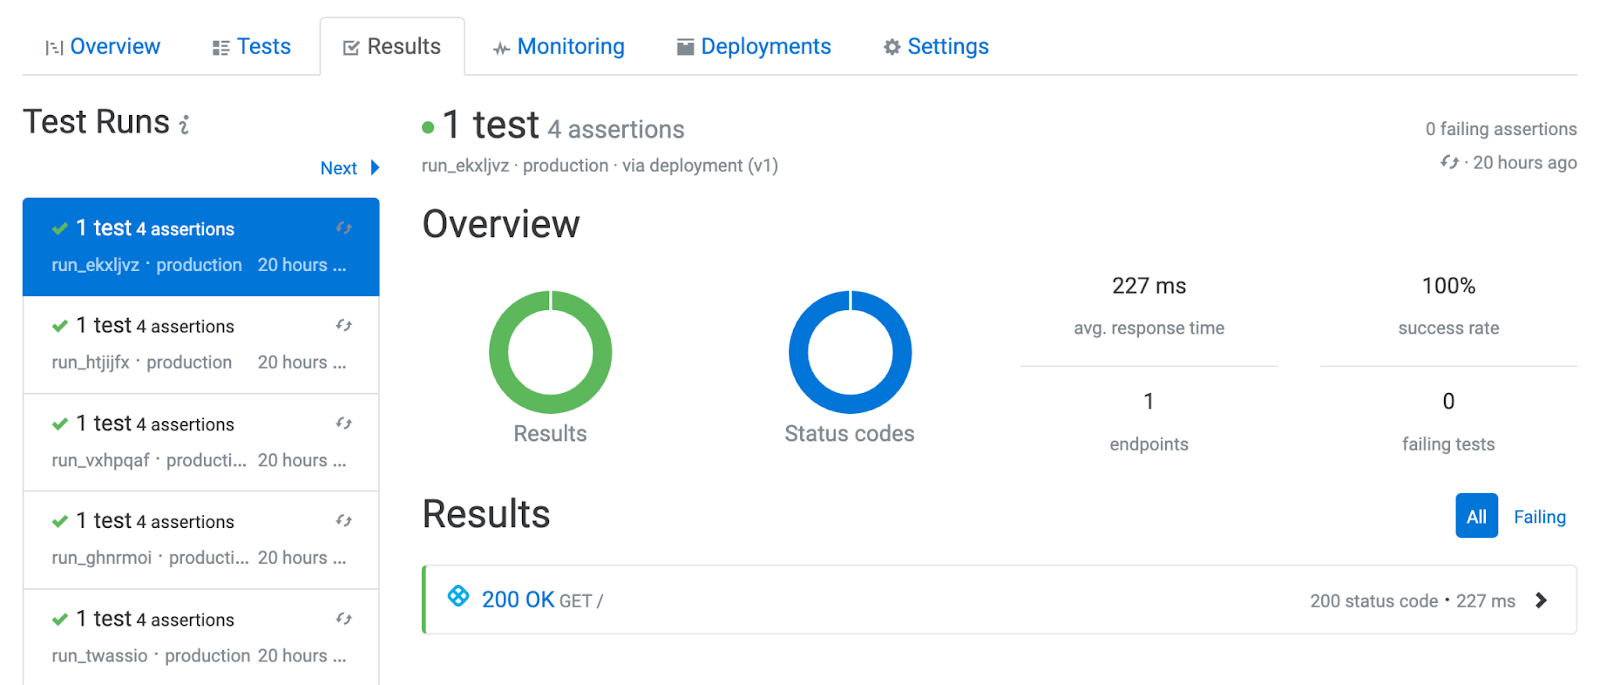
Task: Click the green checkmark on run_vxhpqaf row
Action: point(60,424)
